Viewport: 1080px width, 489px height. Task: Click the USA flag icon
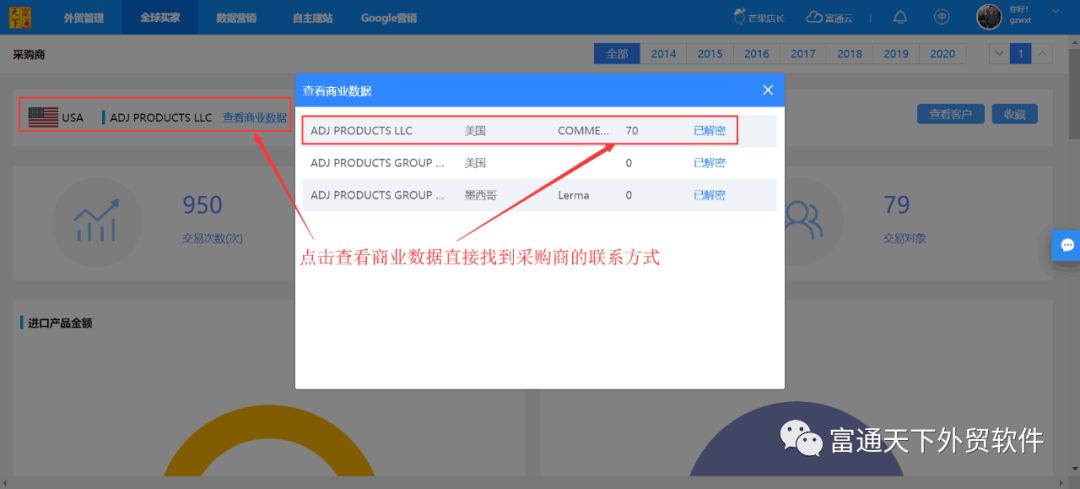point(43,117)
